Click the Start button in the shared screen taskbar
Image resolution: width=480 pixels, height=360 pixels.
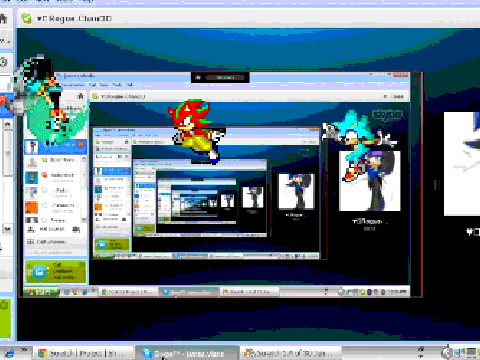41,292
